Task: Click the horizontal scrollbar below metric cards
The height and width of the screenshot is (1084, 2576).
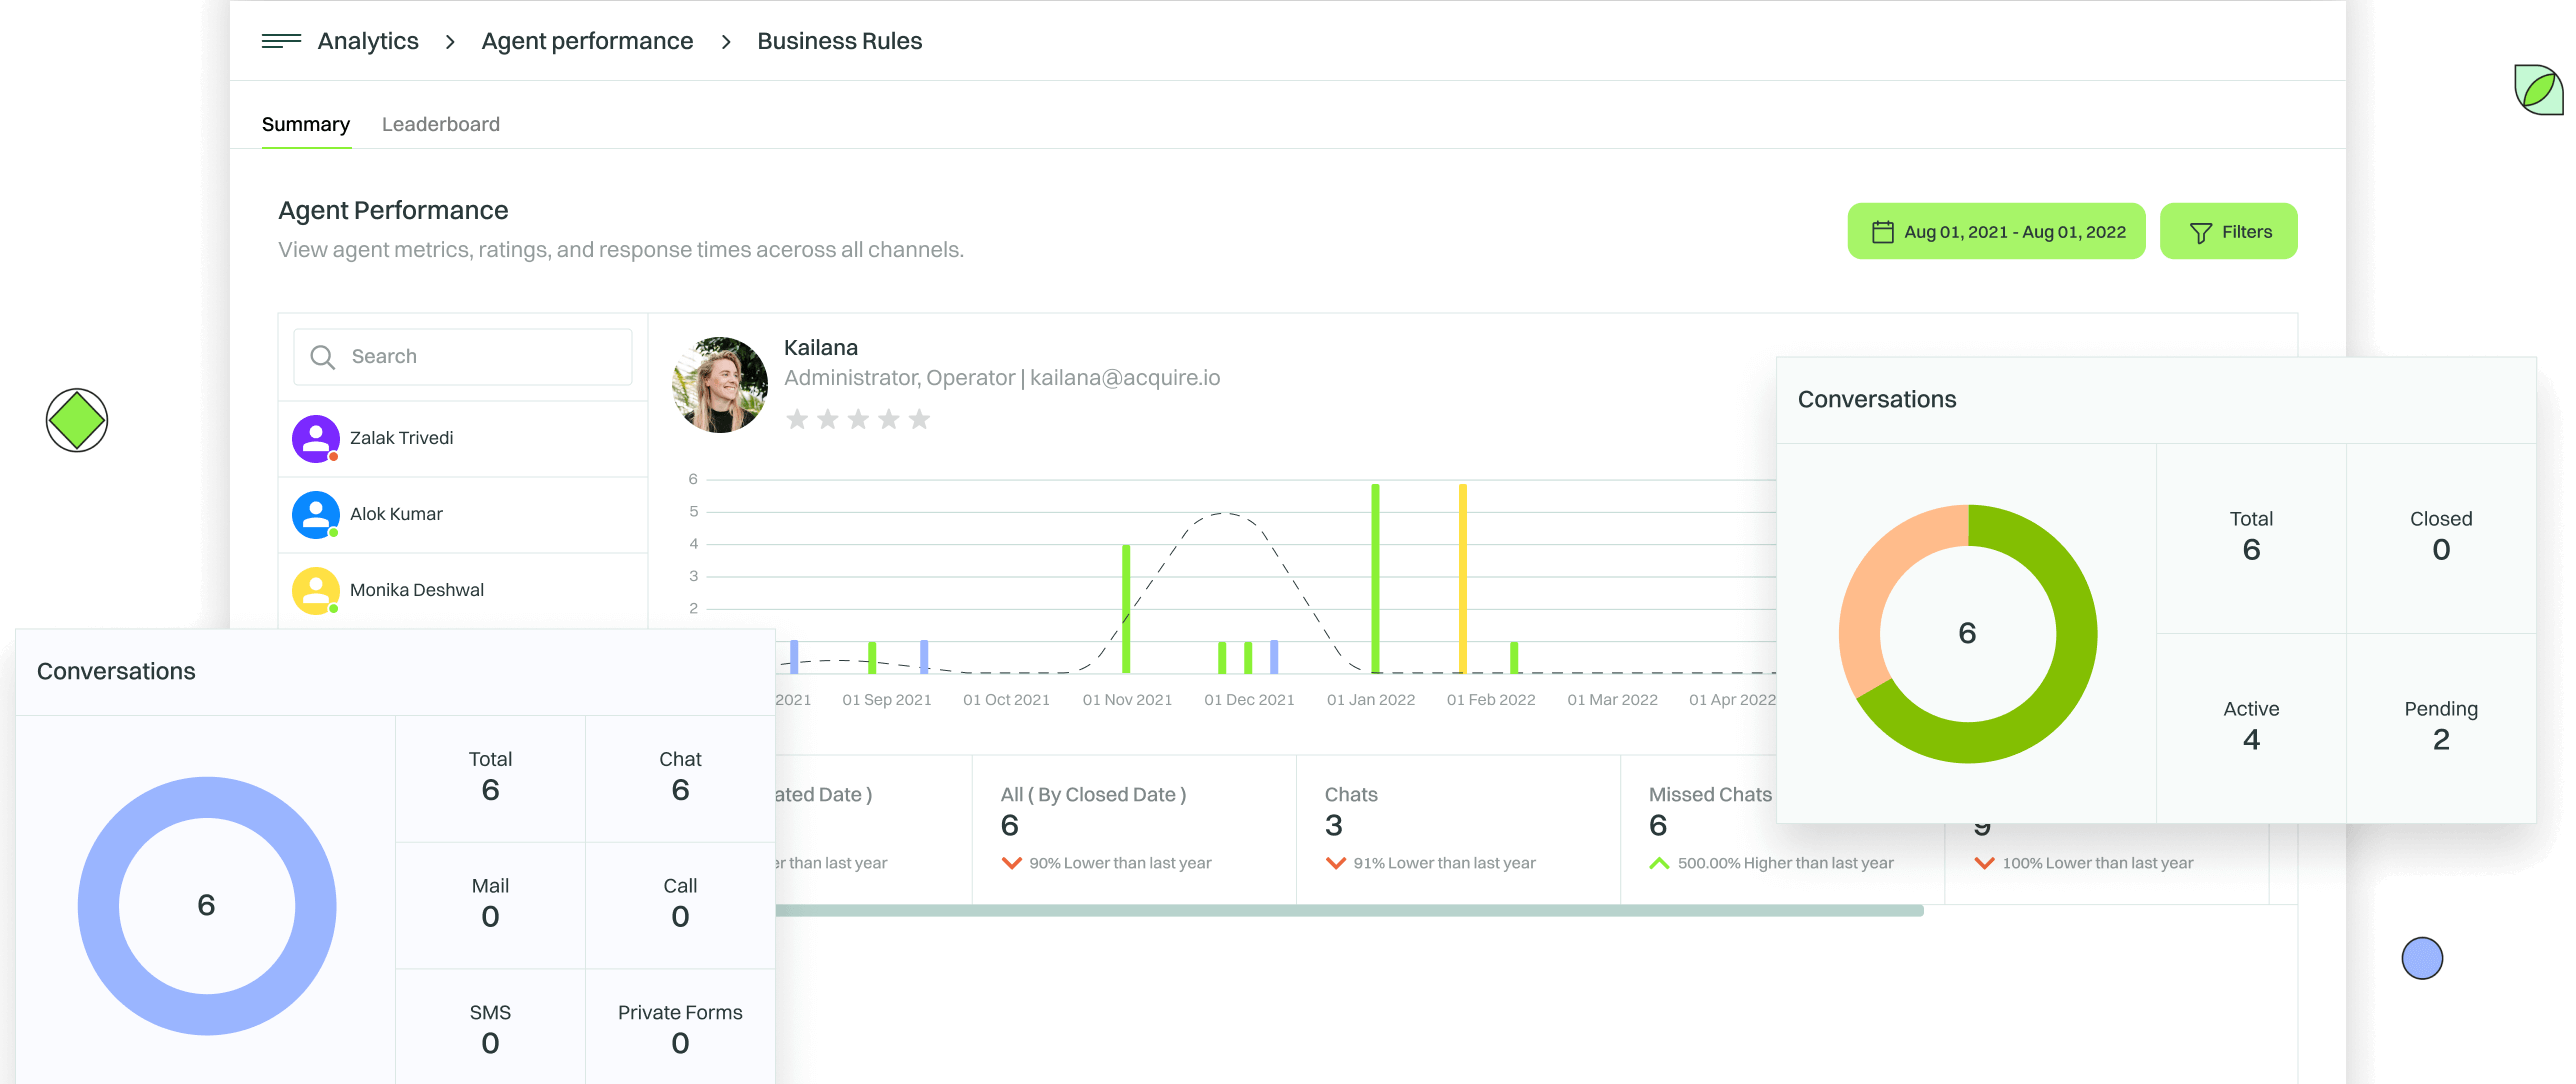Action: pos(1348,910)
